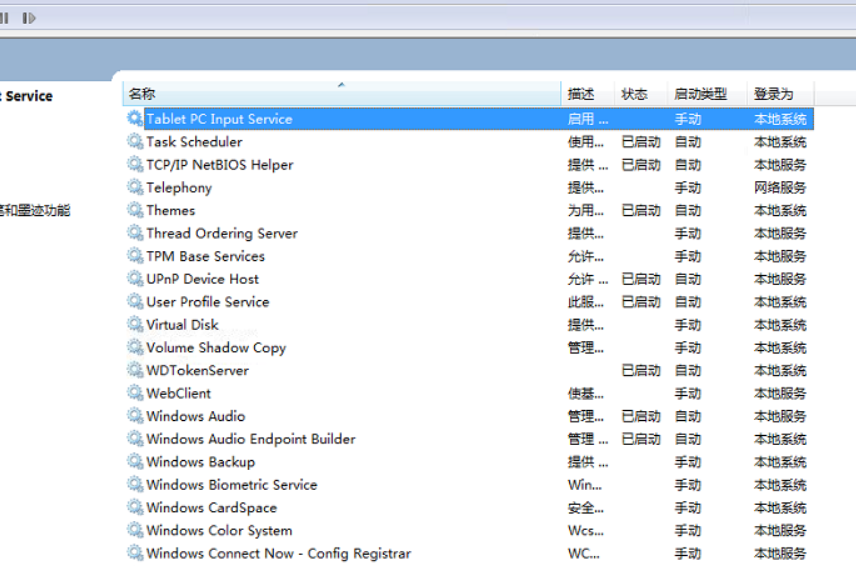The image size is (856, 566).
Task: Select the Virtual Disk service name
Action: pyautogui.click(x=182, y=325)
